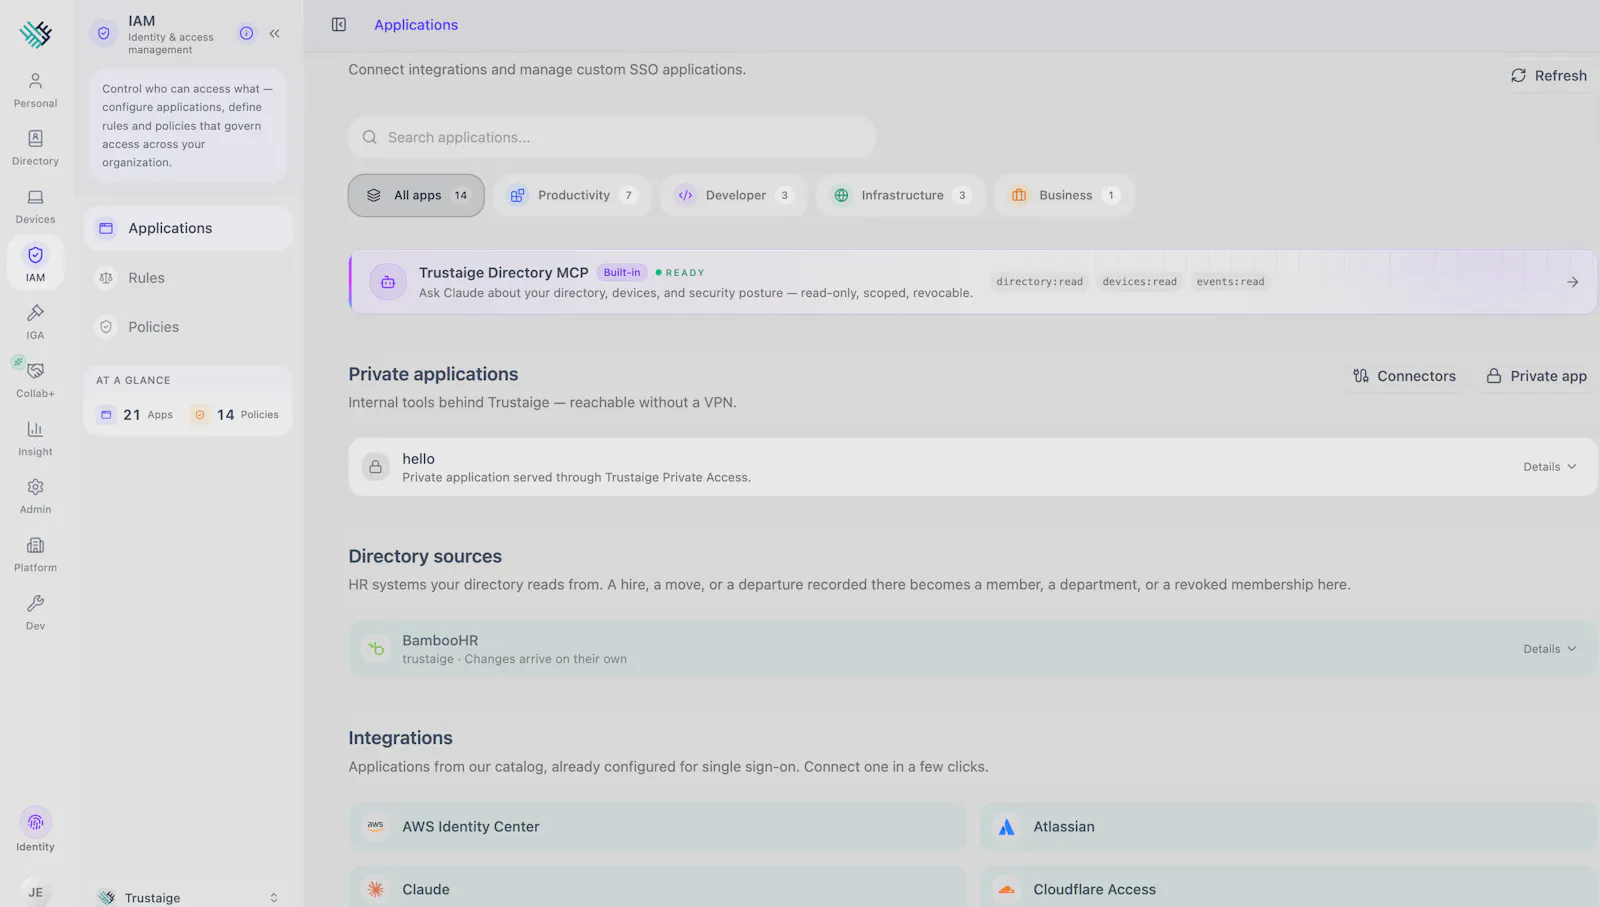Click the directory:read scope tag
The height and width of the screenshot is (907, 1600).
(x=1039, y=282)
